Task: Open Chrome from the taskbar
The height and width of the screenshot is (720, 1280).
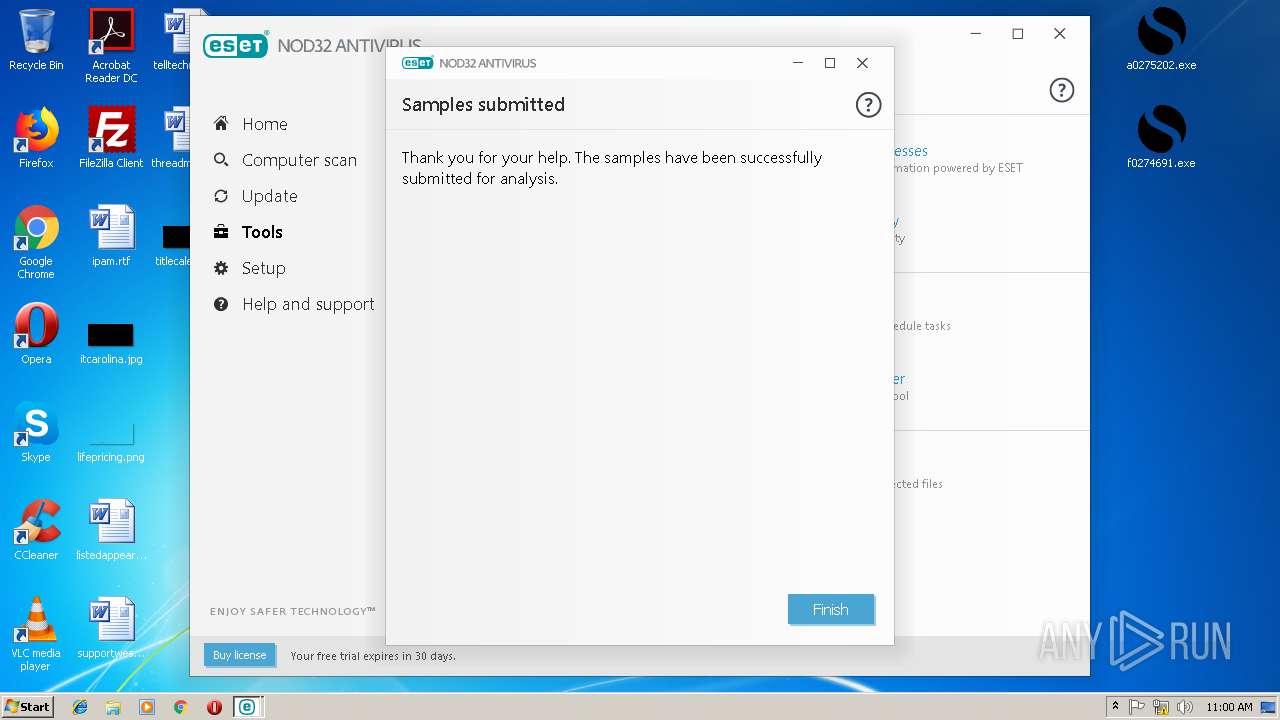Action: pyautogui.click(x=180, y=707)
